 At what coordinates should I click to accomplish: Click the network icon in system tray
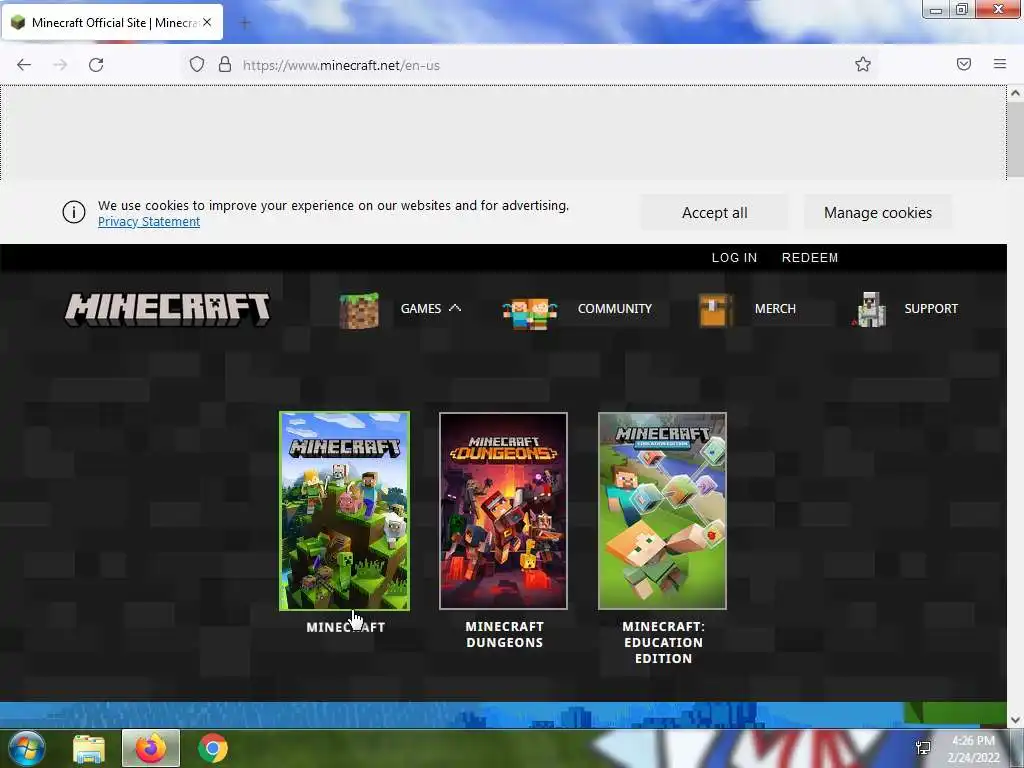coord(923,748)
